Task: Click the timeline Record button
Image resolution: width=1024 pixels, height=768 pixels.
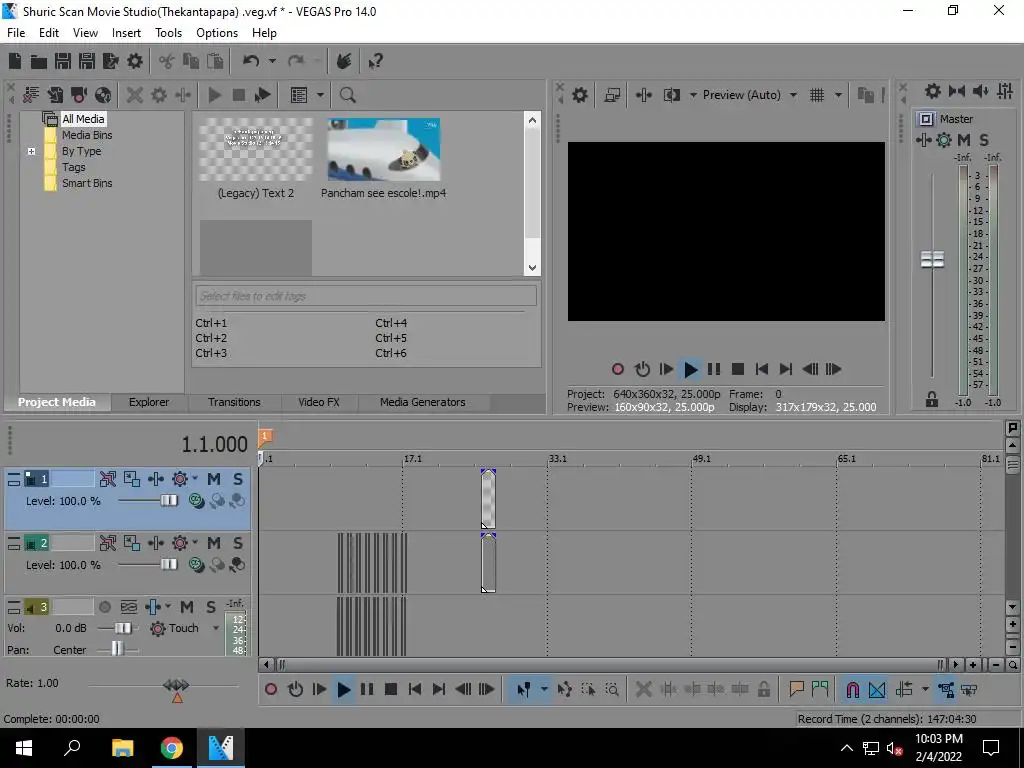Action: pyautogui.click(x=271, y=689)
